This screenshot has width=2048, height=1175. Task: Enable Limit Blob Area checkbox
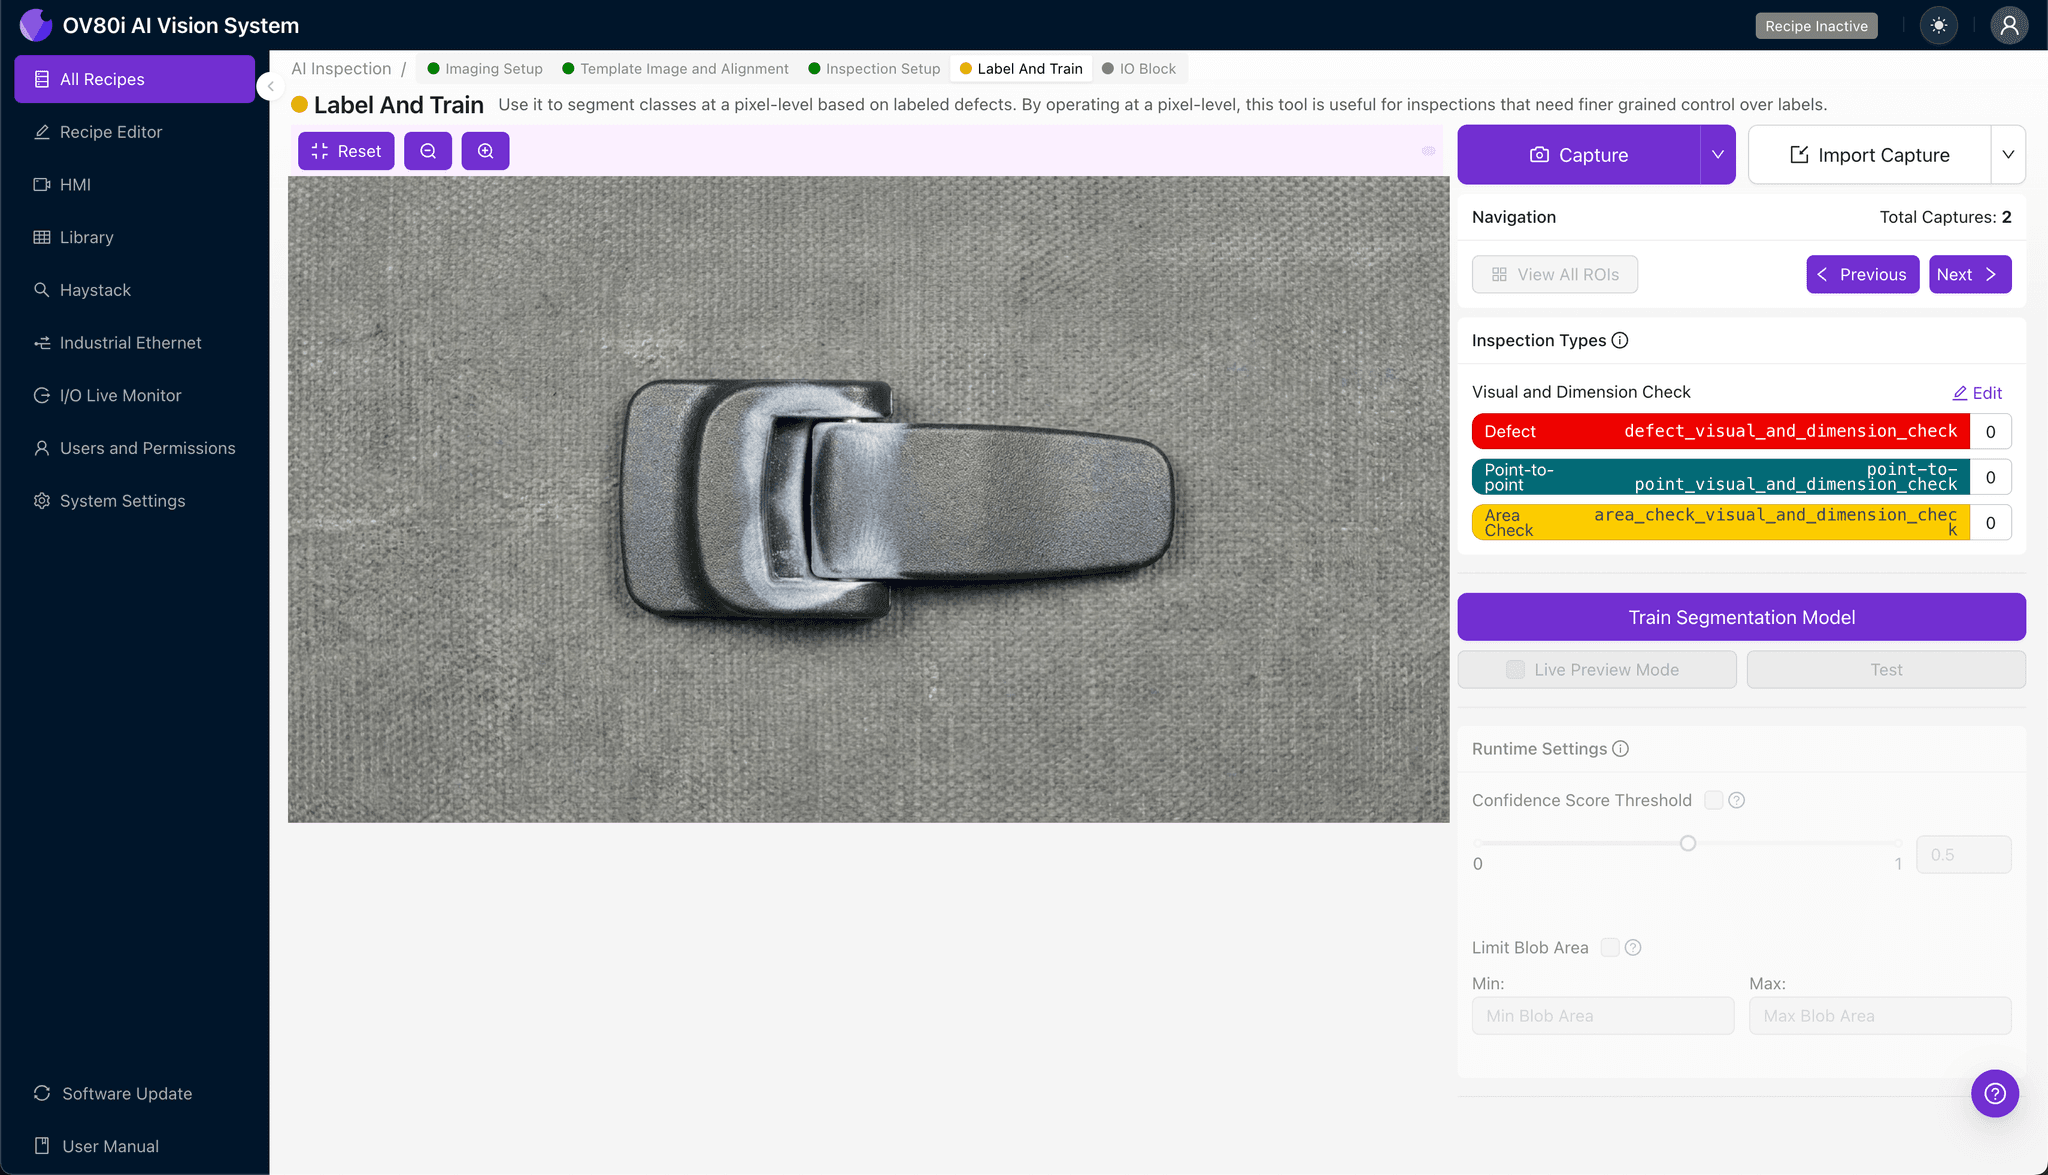pos(1610,947)
